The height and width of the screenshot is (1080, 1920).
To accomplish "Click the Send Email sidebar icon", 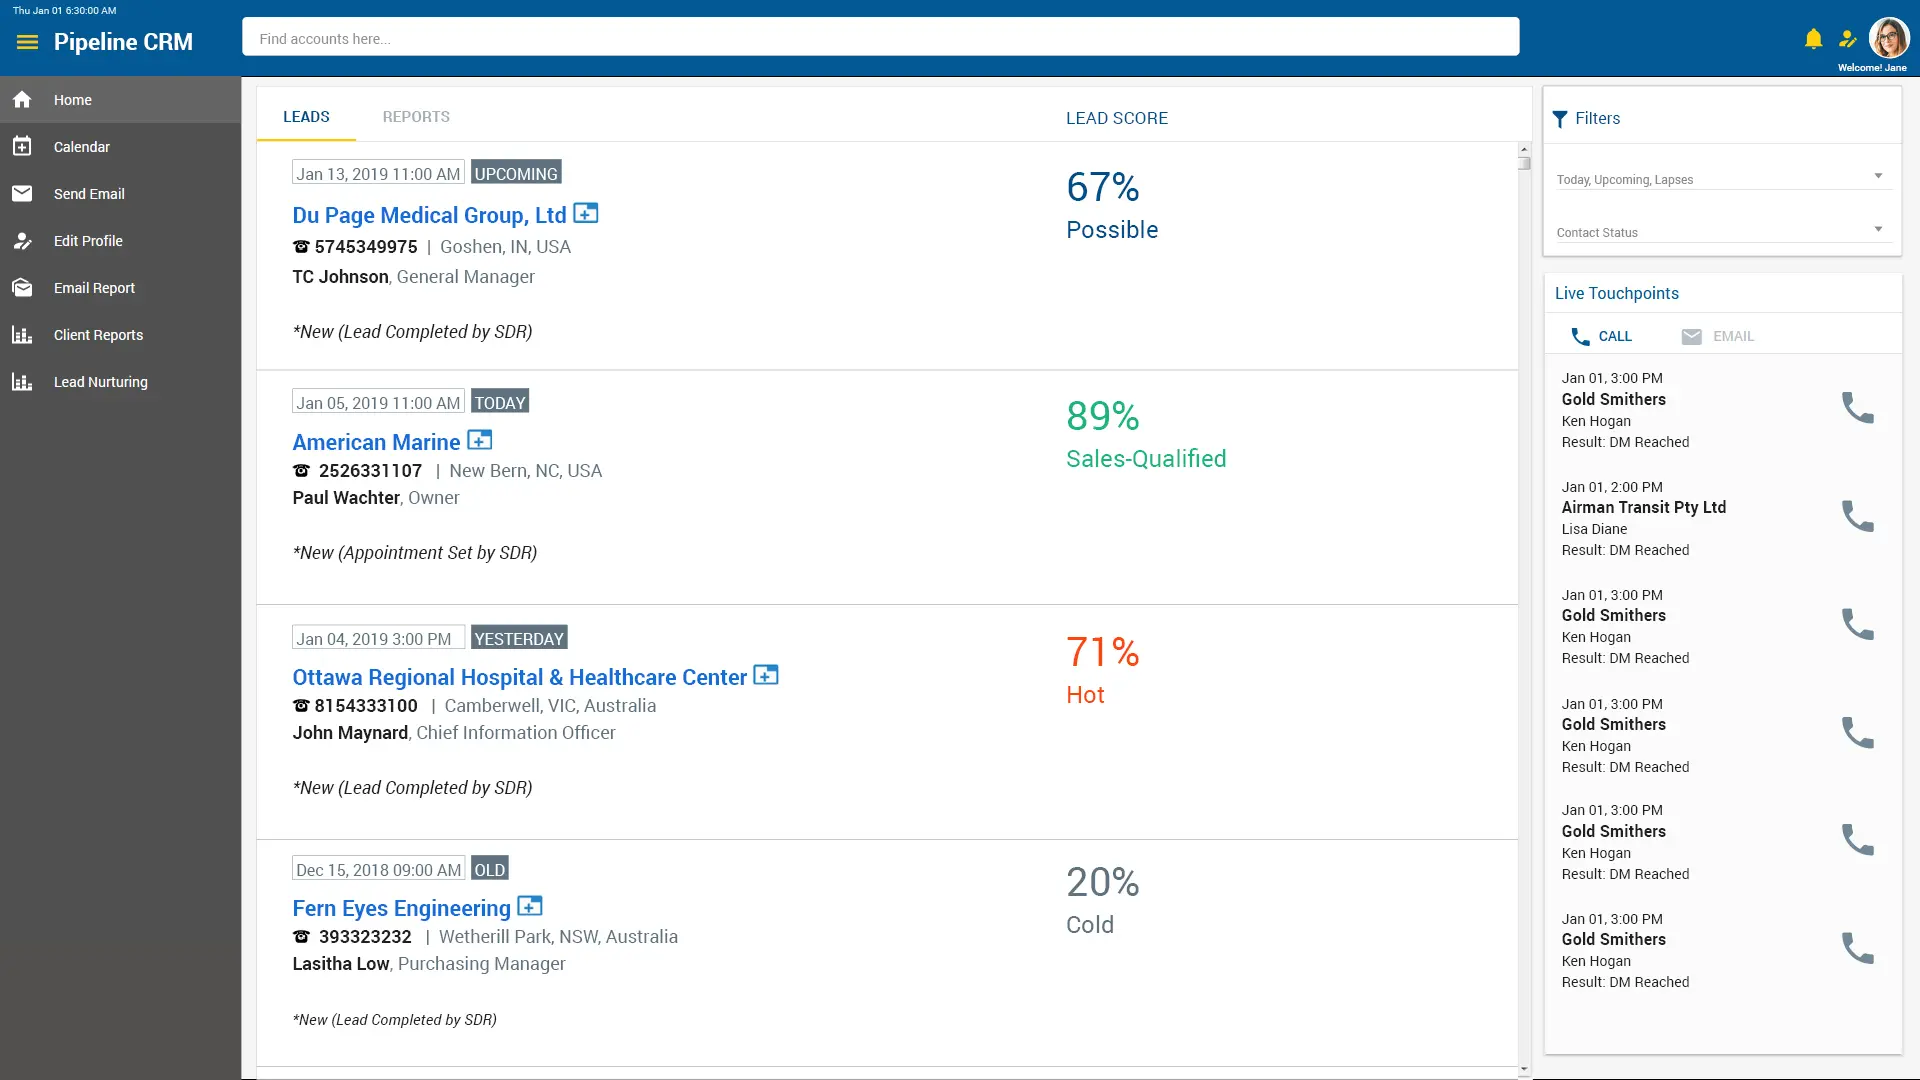I will [x=22, y=193].
